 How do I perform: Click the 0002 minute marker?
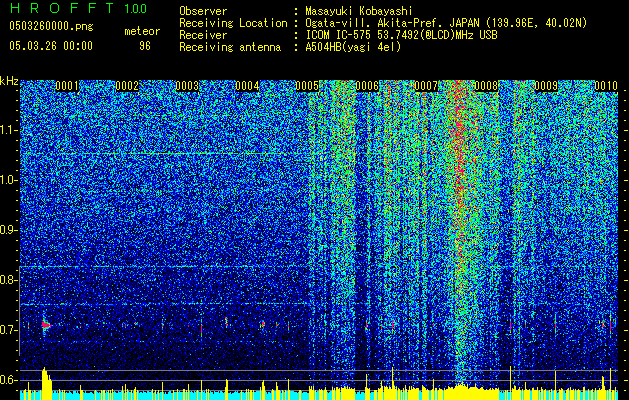(127, 86)
